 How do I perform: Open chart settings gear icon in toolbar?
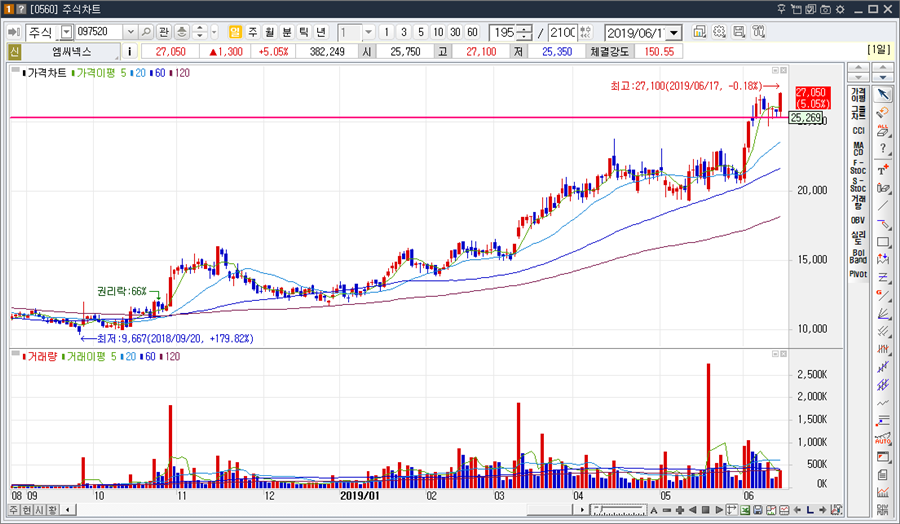719,32
